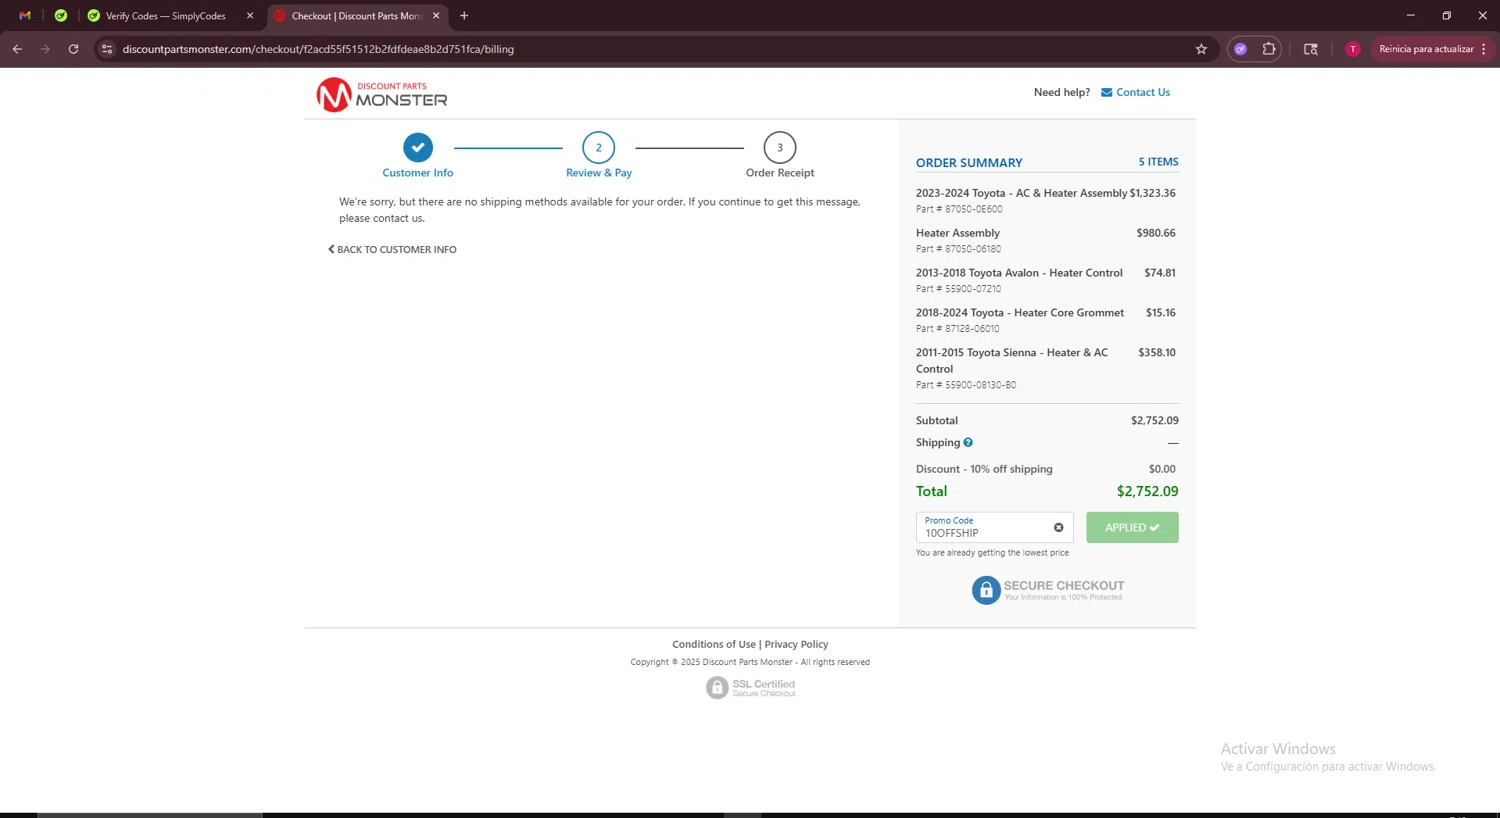Open the Chrome three-dot menu
The image size is (1500, 818).
click(1484, 49)
